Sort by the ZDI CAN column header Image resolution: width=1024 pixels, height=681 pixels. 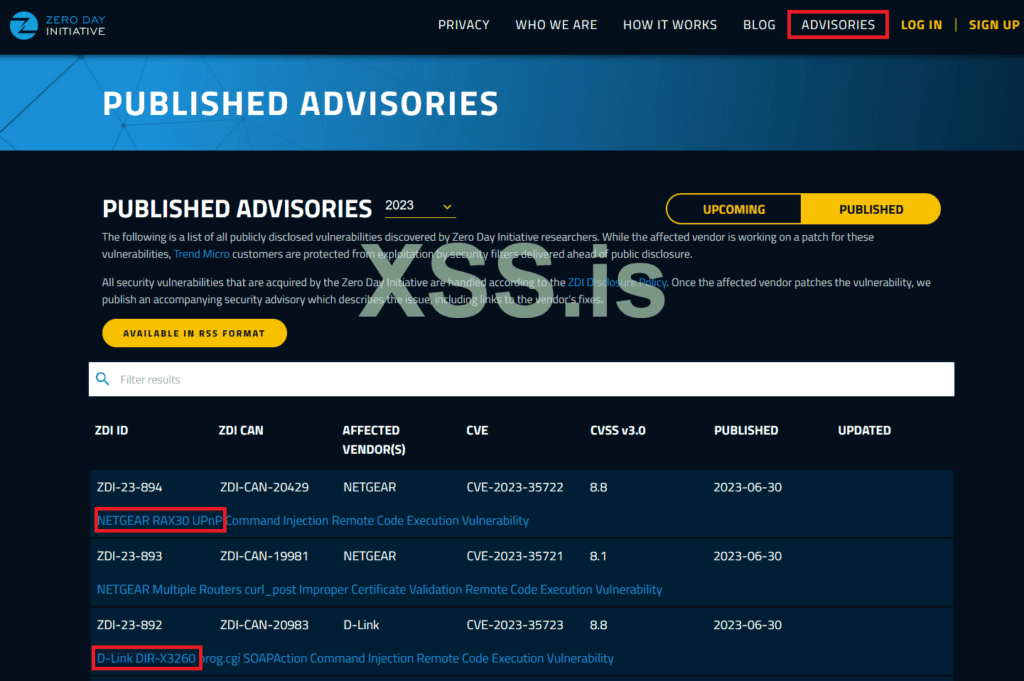click(x=241, y=430)
